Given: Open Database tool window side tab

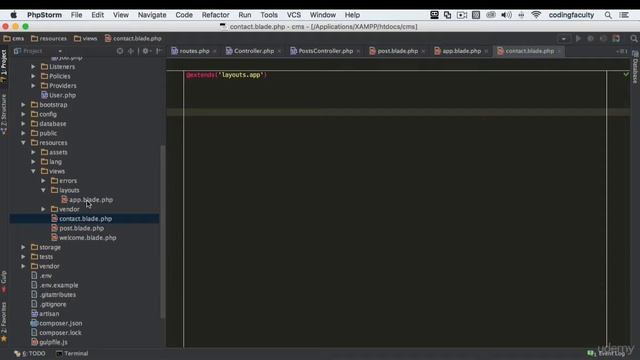Looking at the screenshot, I should pyautogui.click(x=635, y=67).
